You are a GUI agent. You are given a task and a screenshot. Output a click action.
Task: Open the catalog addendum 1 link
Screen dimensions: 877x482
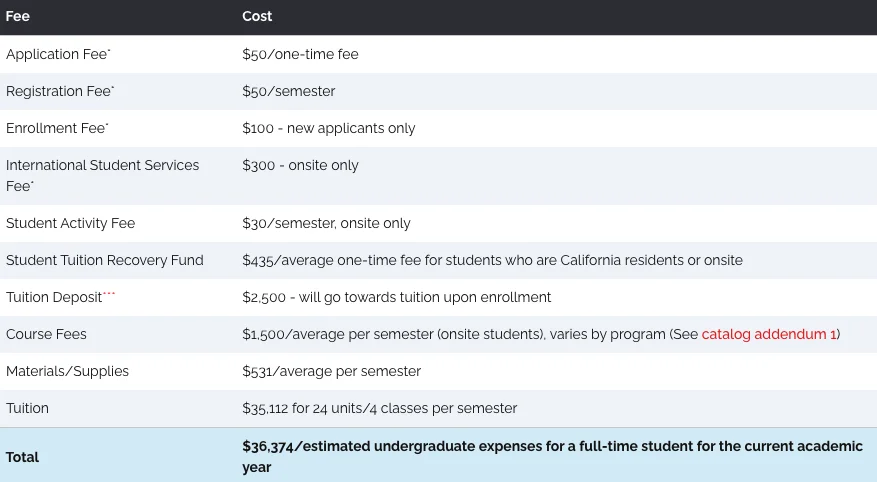(x=768, y=334)
